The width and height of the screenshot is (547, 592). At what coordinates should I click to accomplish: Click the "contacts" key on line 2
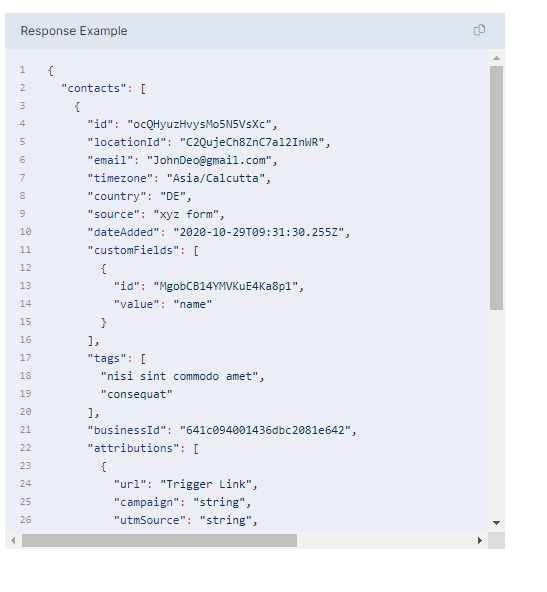tap(94, 88)
